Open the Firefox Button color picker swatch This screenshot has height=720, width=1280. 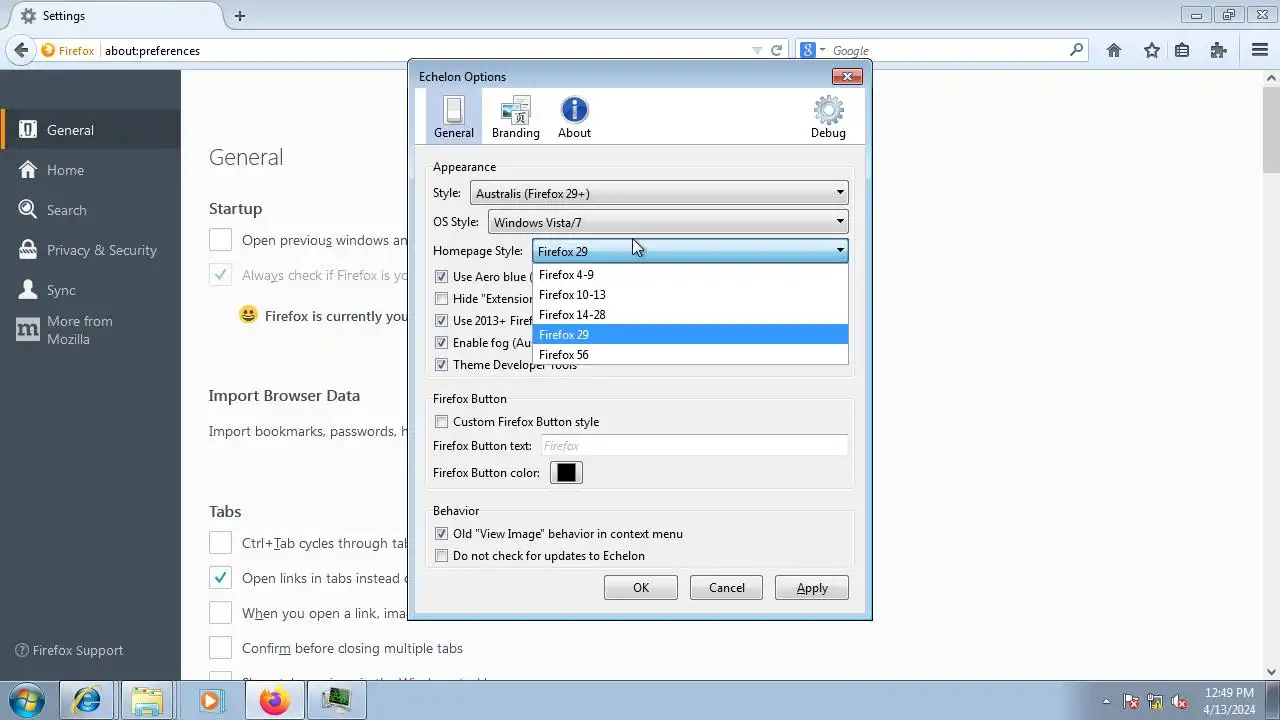pos(566,473)
